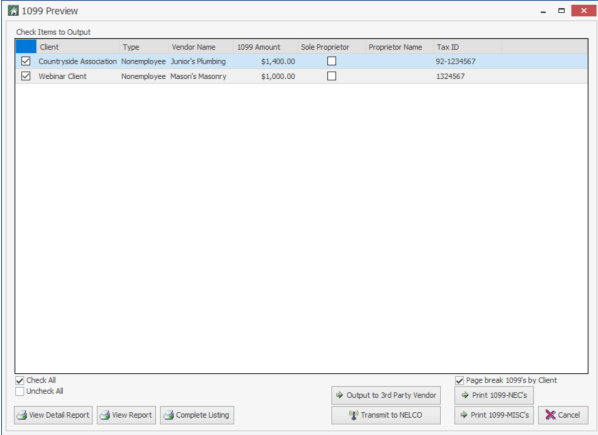Click the printer icon on View Report
Image resolution: width=598 pixels, height=435 pixels.
pos(105,415)
